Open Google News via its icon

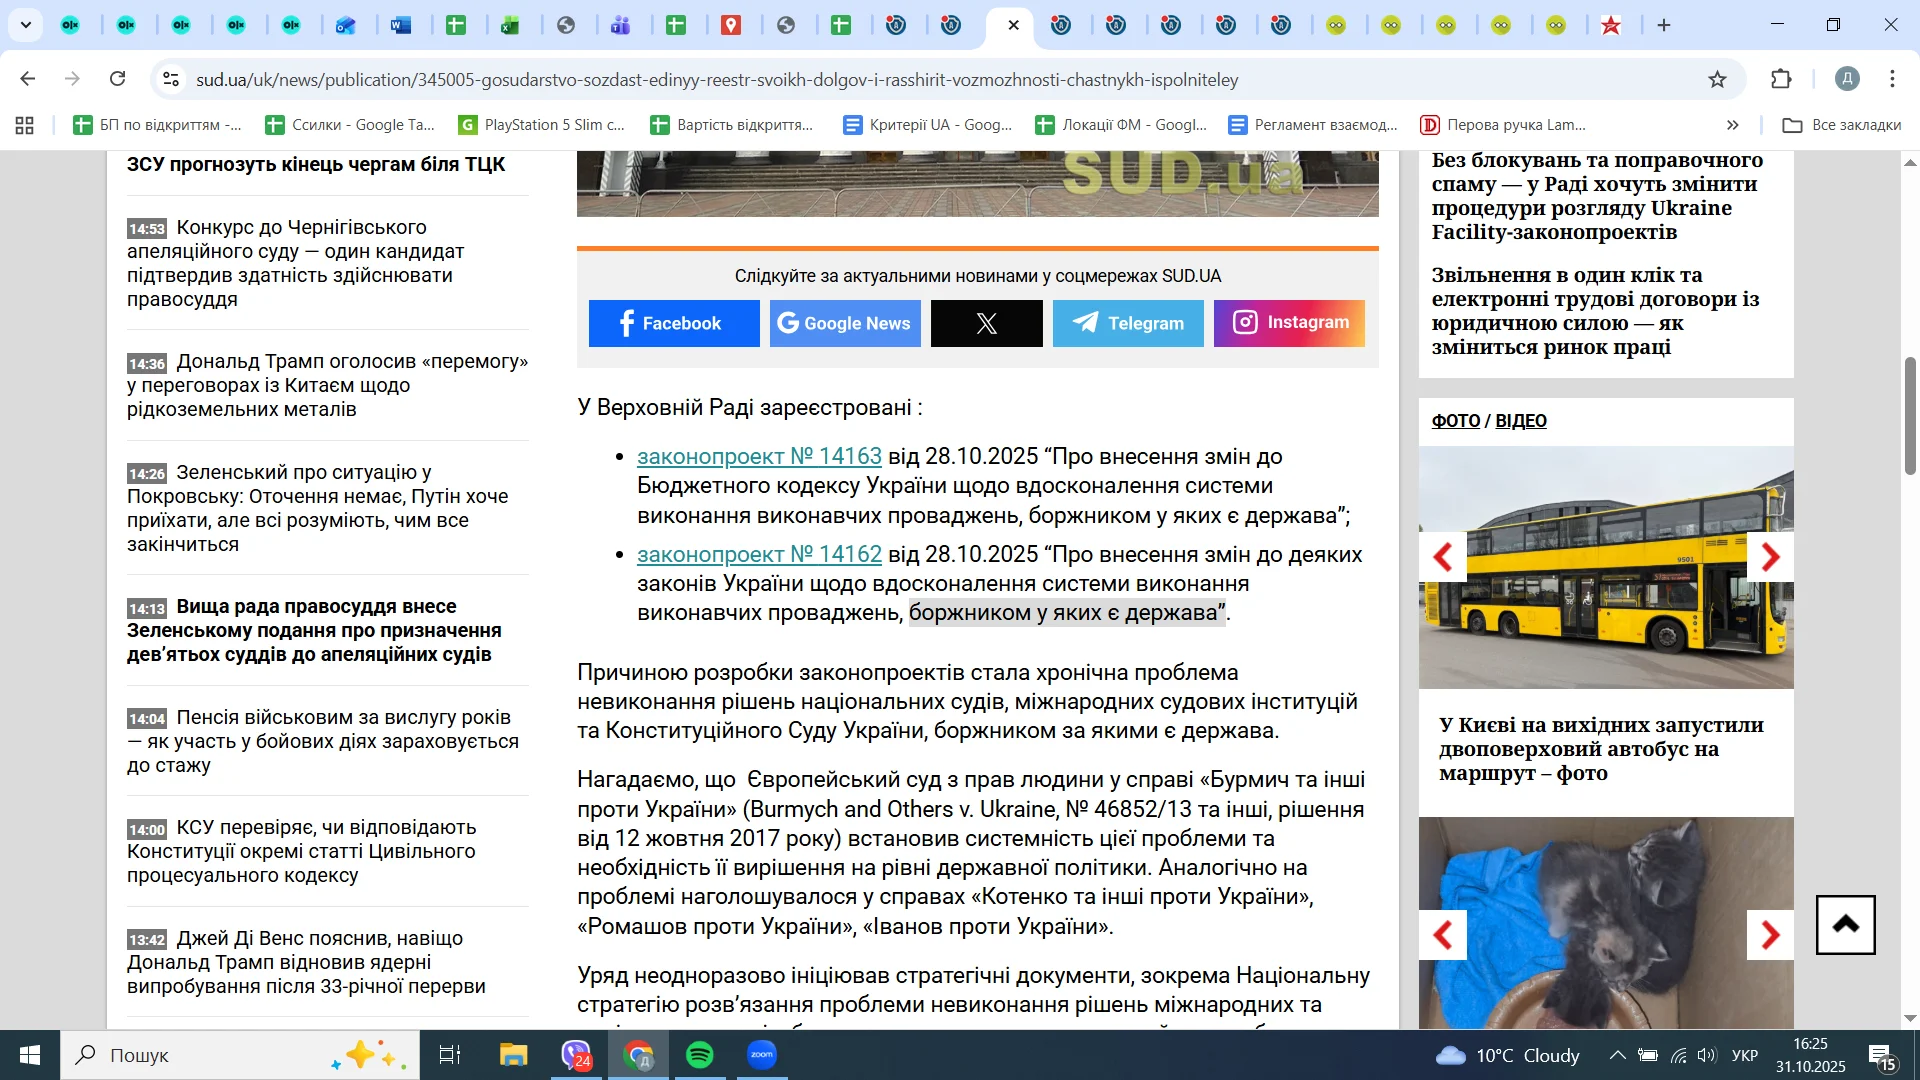844,323
